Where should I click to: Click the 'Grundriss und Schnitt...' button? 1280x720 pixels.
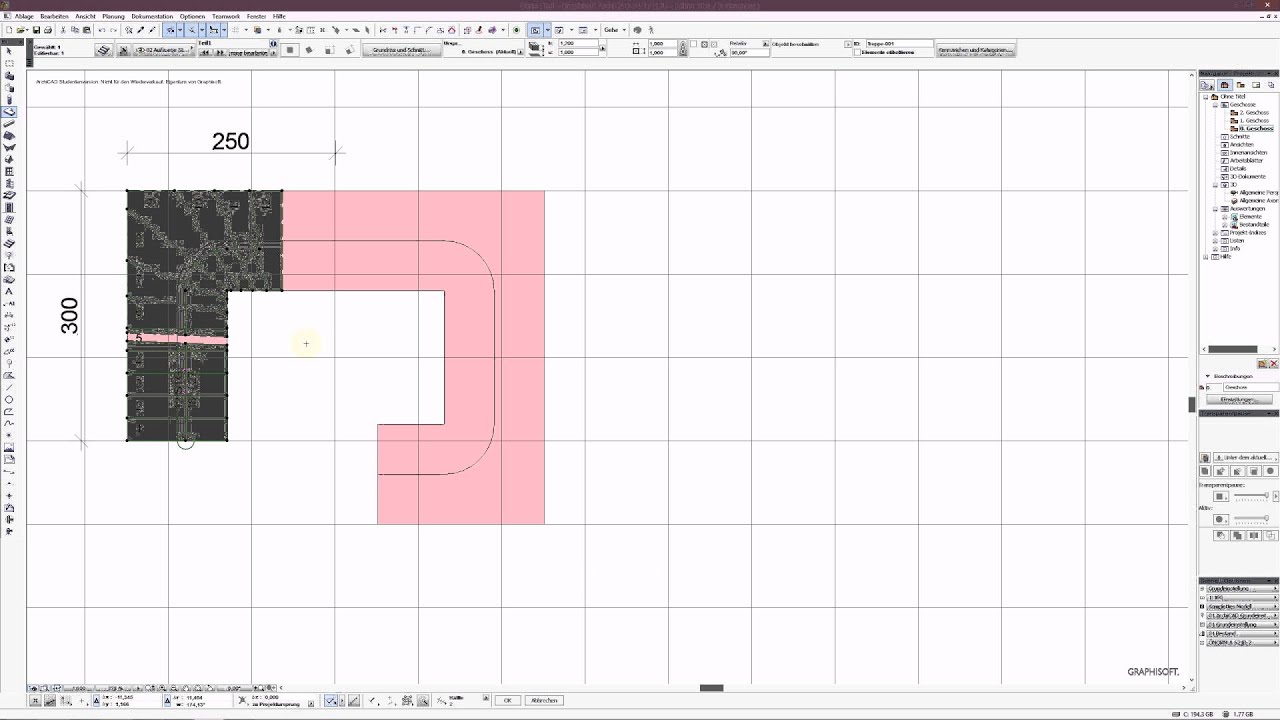click(400, 50)
